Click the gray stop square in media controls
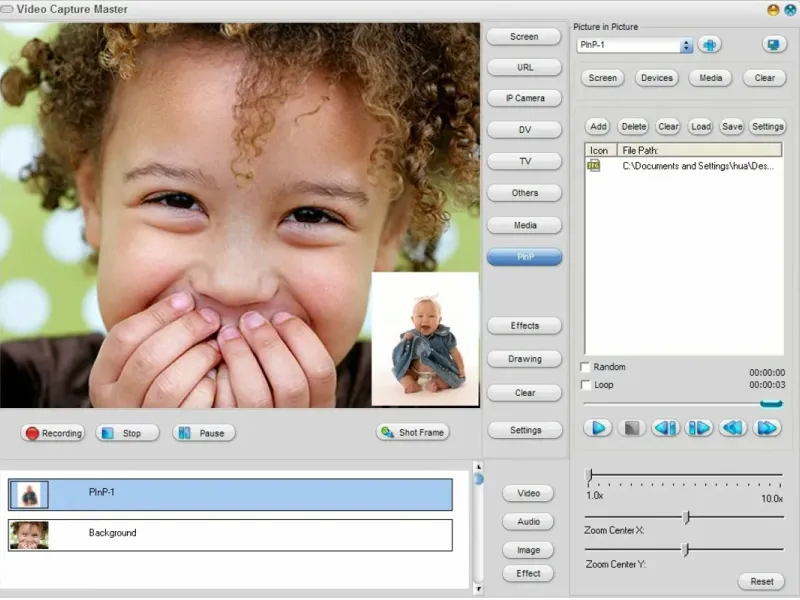The image size is (800, 600). 632,428
